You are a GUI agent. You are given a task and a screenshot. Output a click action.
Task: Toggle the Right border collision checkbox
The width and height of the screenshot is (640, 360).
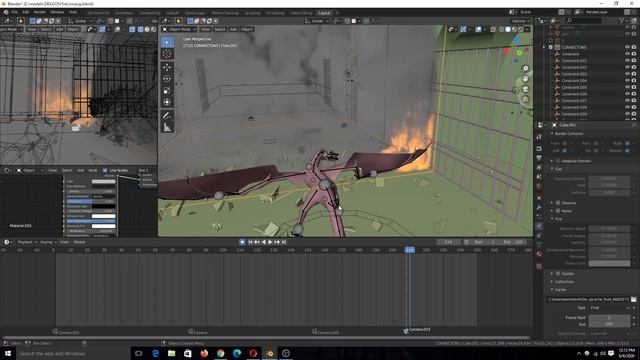point(627,143)
